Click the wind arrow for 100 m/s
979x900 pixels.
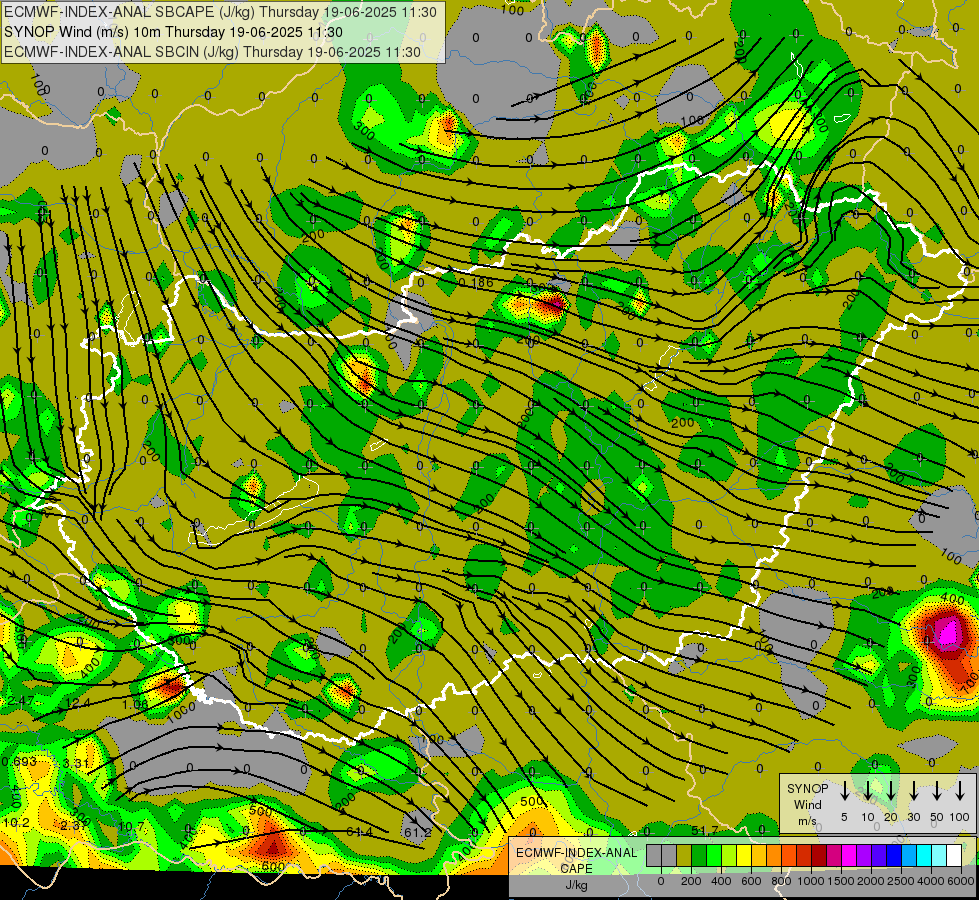[x=960, y=791]
